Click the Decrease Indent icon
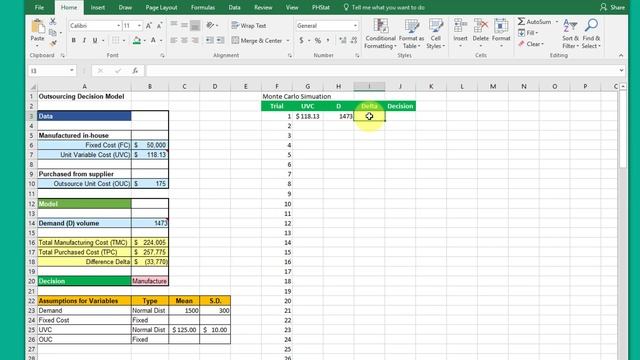Viewport: 640px width, 360px height. (x=209, y=40)
